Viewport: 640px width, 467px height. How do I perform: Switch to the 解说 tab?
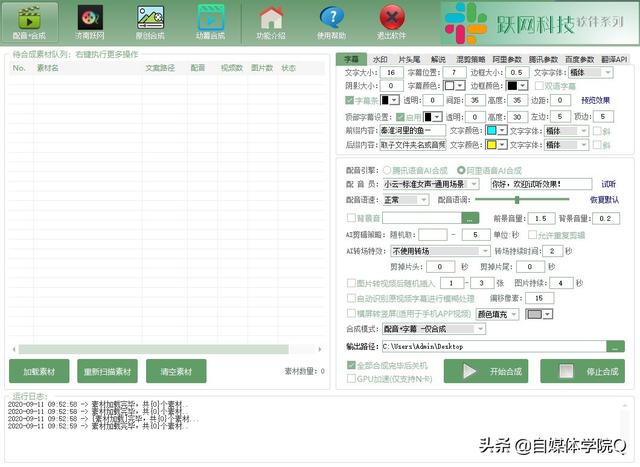click(x=438, y=59)
